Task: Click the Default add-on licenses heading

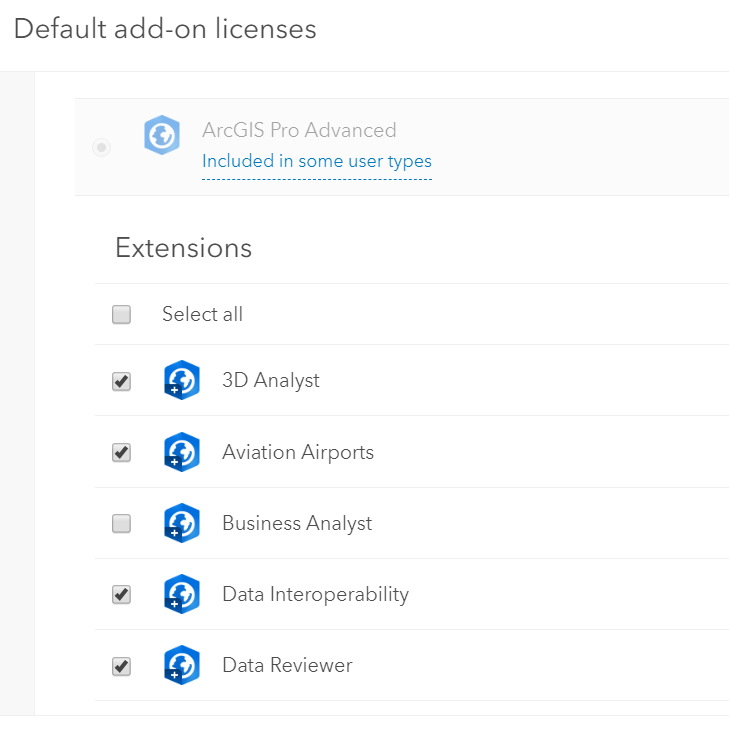Action: click(165, 29)
